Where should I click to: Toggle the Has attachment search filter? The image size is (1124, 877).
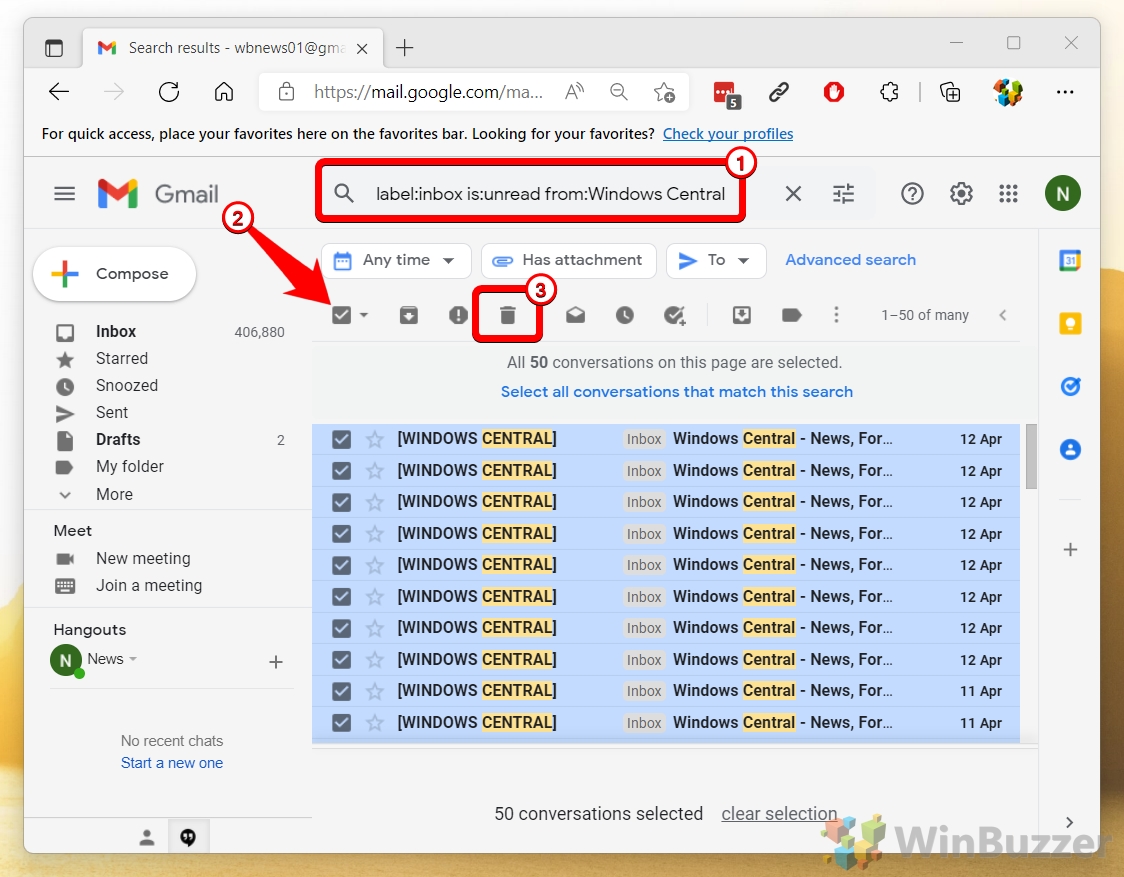pyautogui.click(x=568, y=260)
